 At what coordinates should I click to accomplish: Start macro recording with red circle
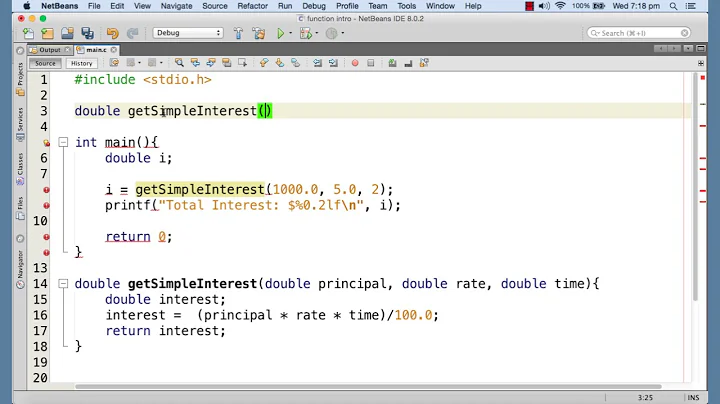point(355,63)
